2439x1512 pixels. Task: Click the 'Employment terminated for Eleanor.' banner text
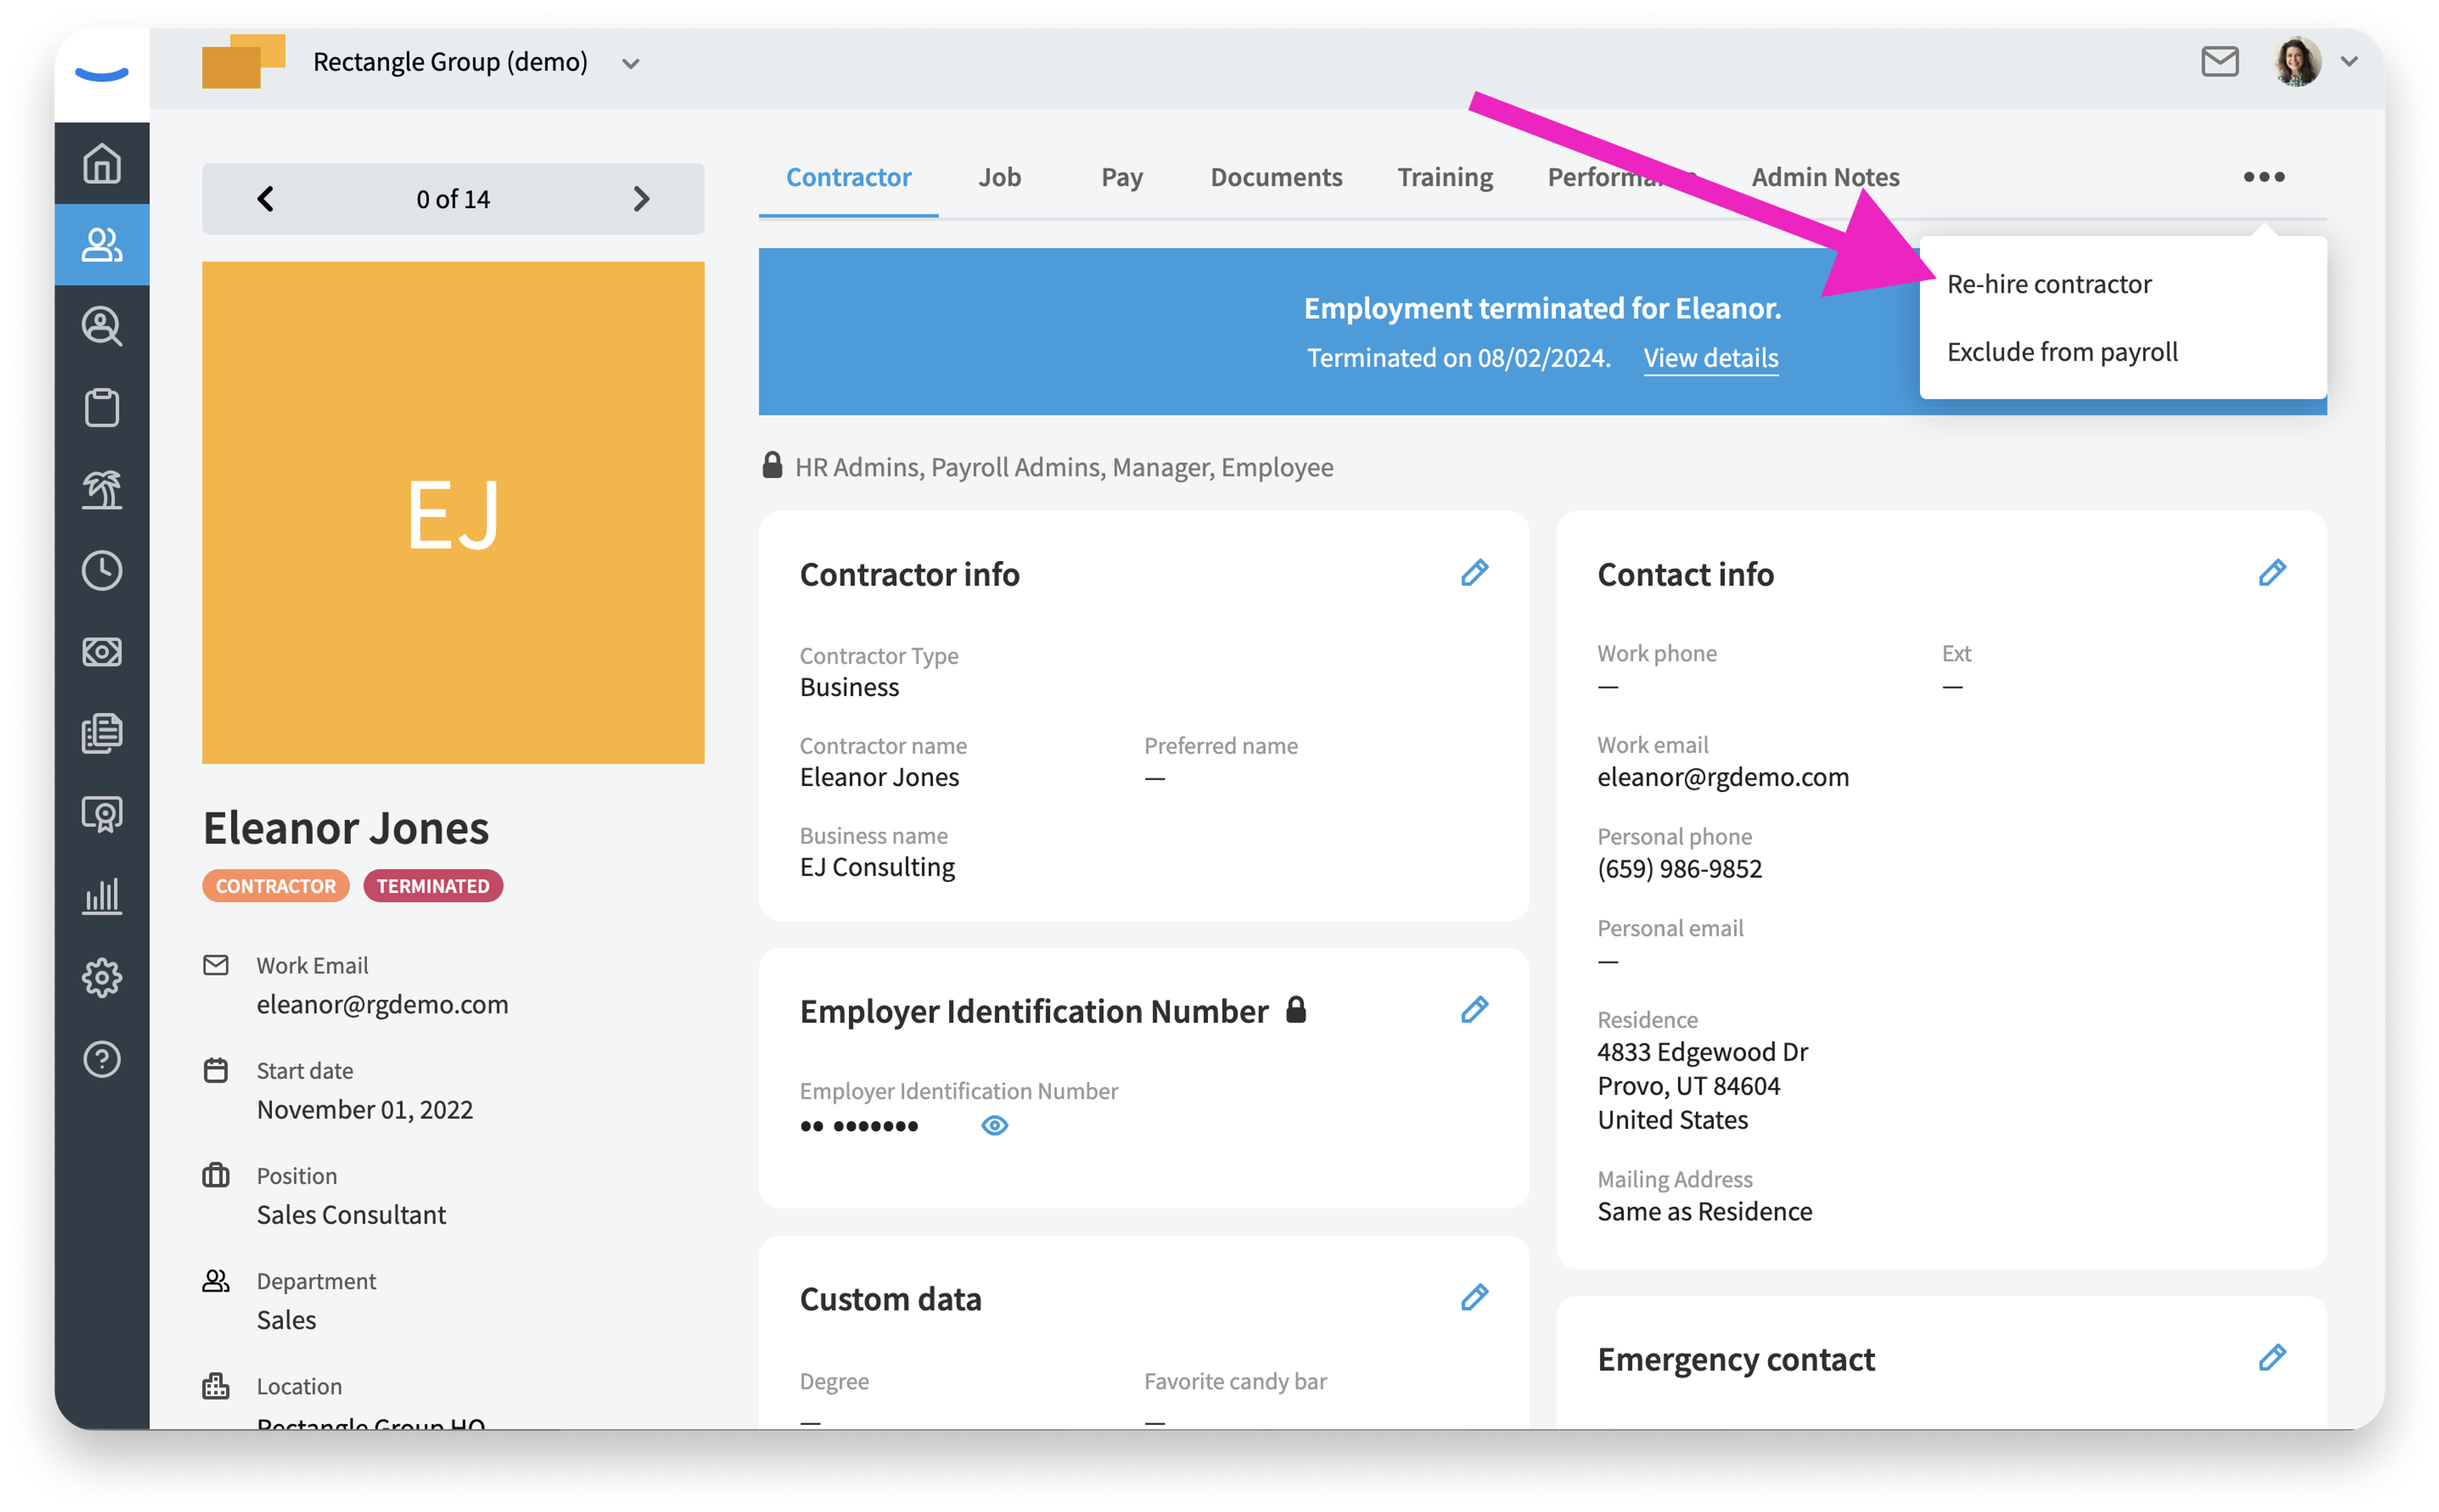[1542, 308]
